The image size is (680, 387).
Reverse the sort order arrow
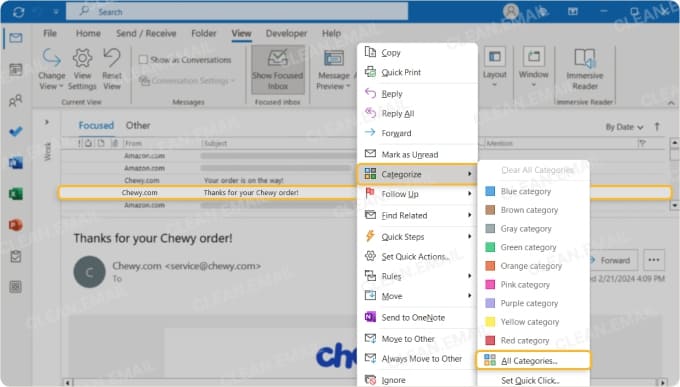[x=657, y=127]
